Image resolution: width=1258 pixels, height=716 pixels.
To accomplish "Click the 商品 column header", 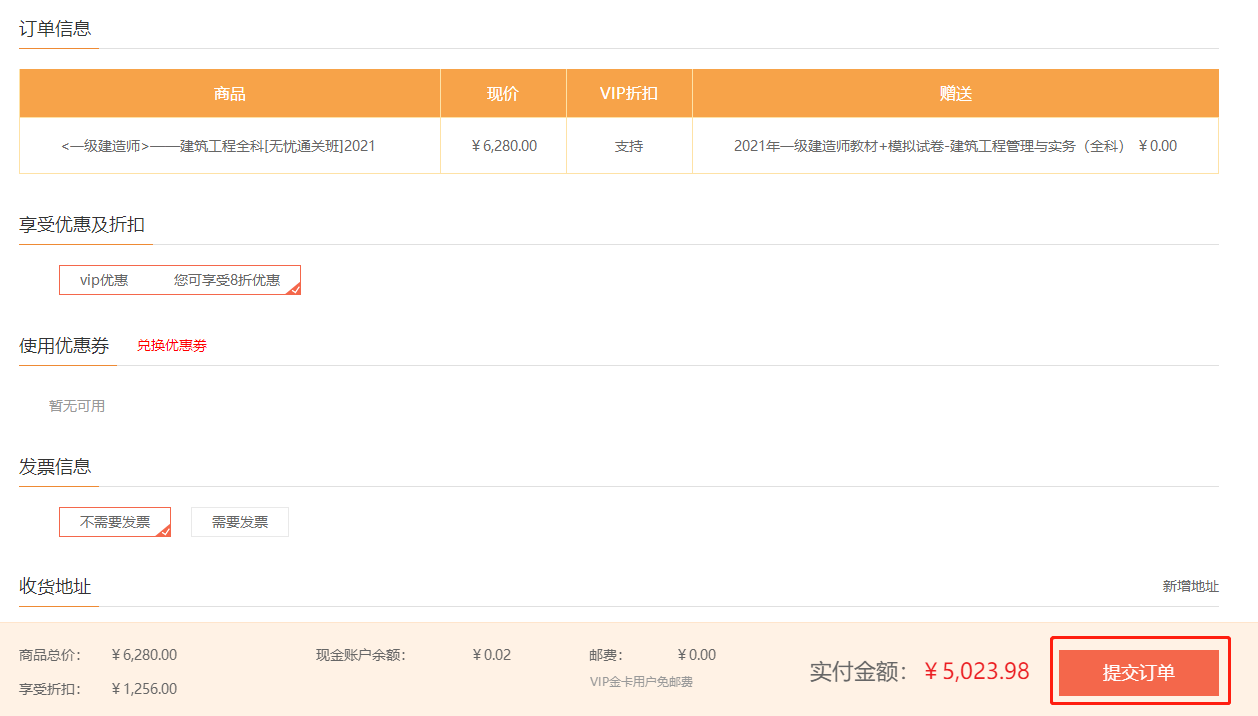I will (x=229, y=92).
